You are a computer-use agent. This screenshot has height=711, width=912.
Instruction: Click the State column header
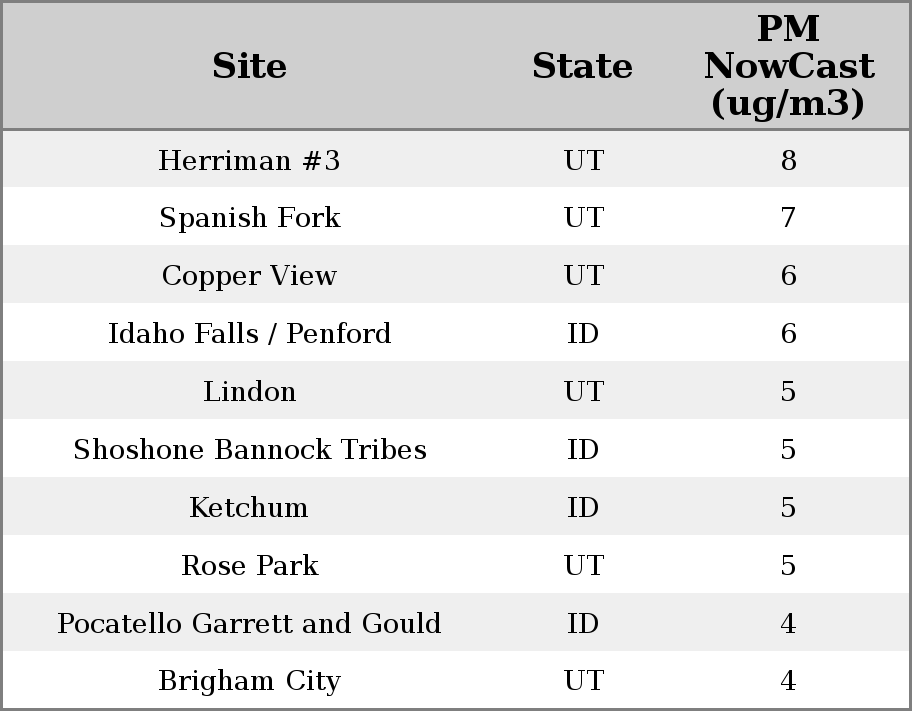pos(582,66)
